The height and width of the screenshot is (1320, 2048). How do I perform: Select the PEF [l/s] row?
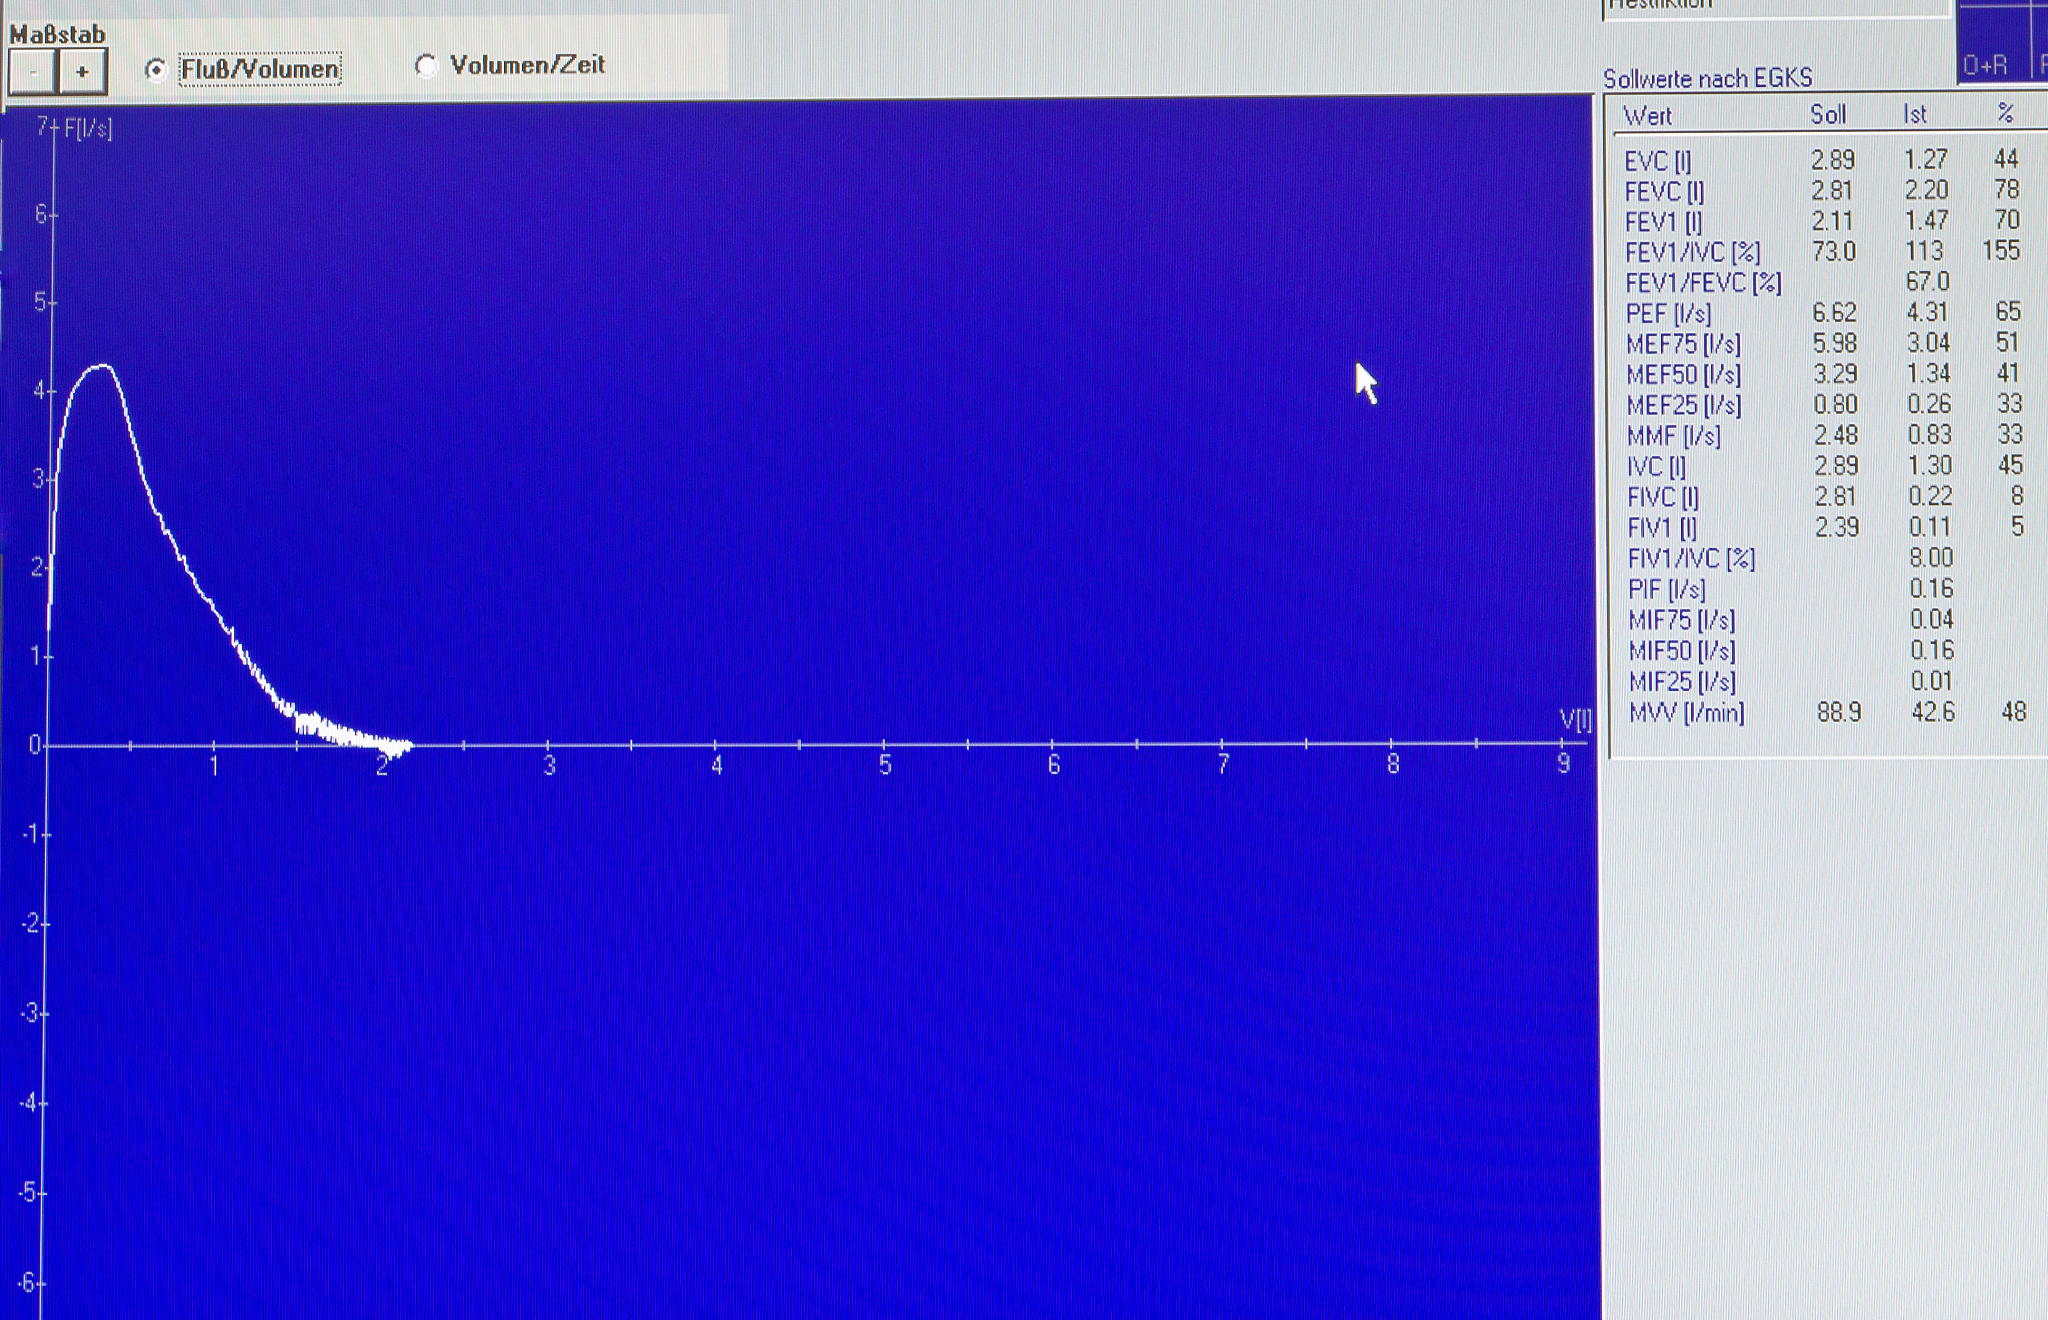coord(1668,313)
